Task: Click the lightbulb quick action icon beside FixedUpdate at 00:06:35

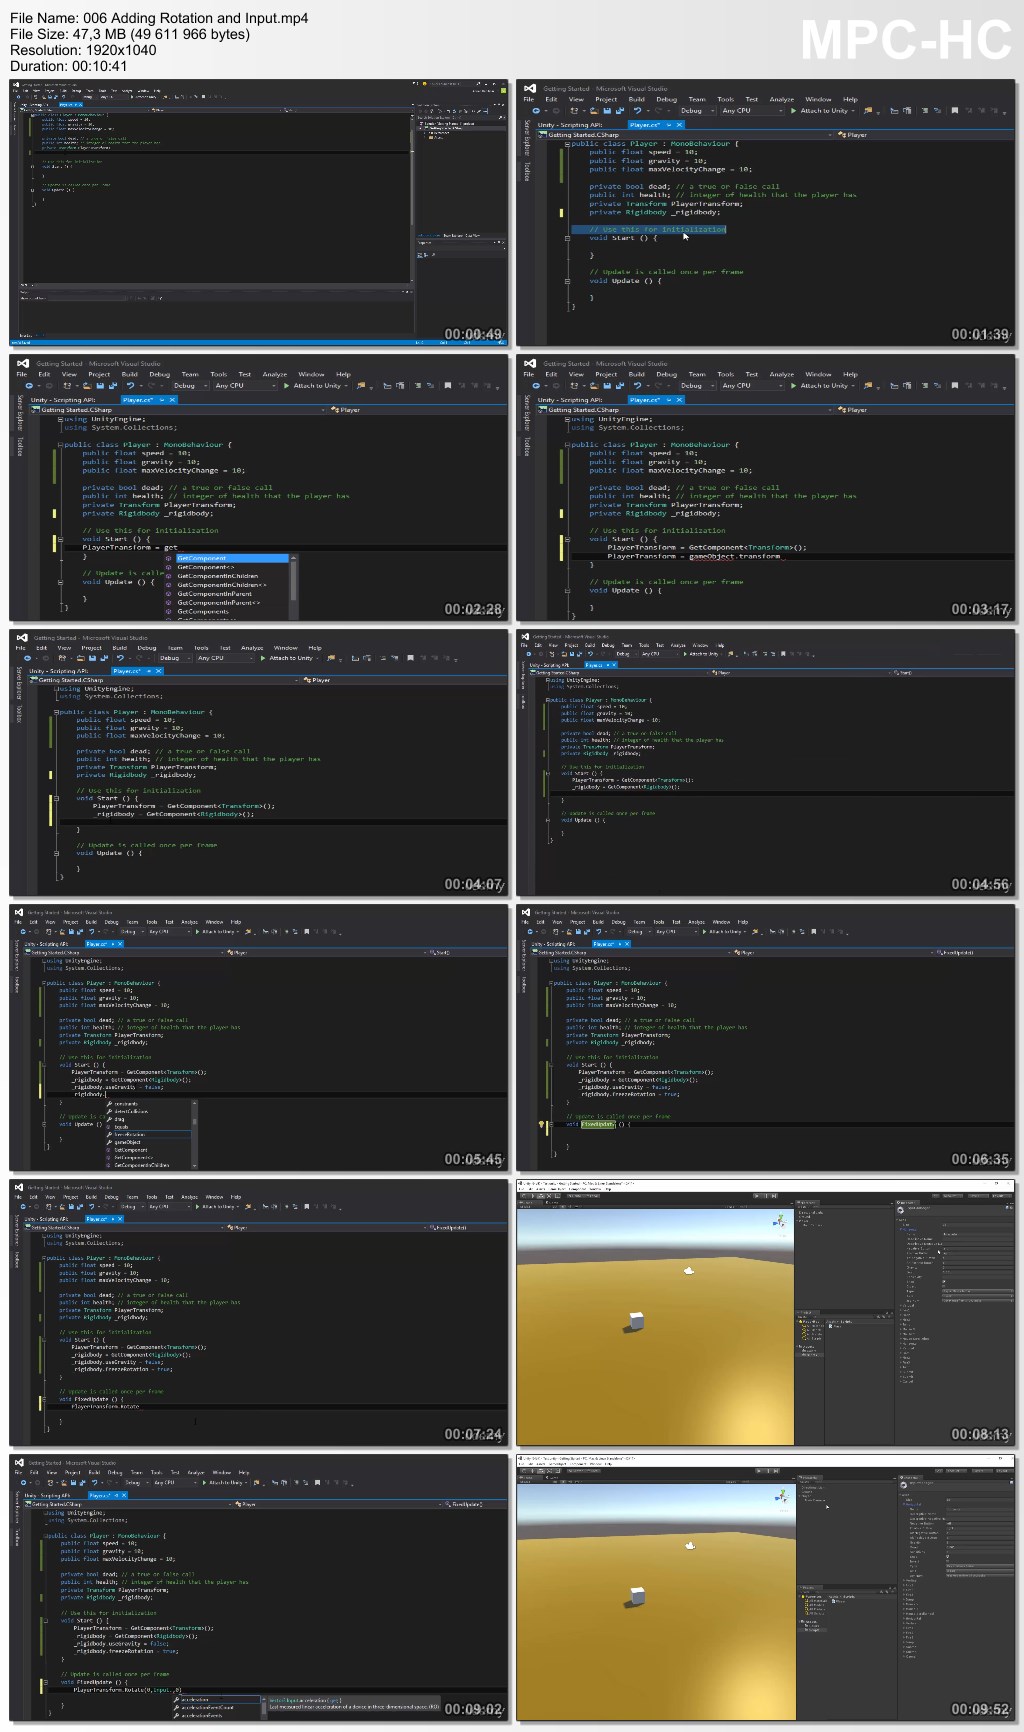Action: coord(541,1124)
